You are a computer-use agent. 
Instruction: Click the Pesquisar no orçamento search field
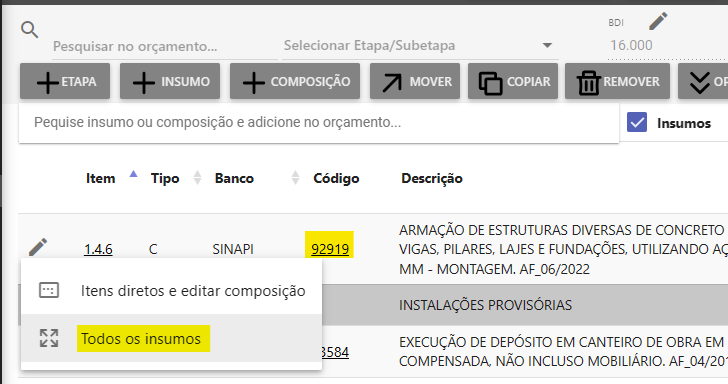coord(165,46)
